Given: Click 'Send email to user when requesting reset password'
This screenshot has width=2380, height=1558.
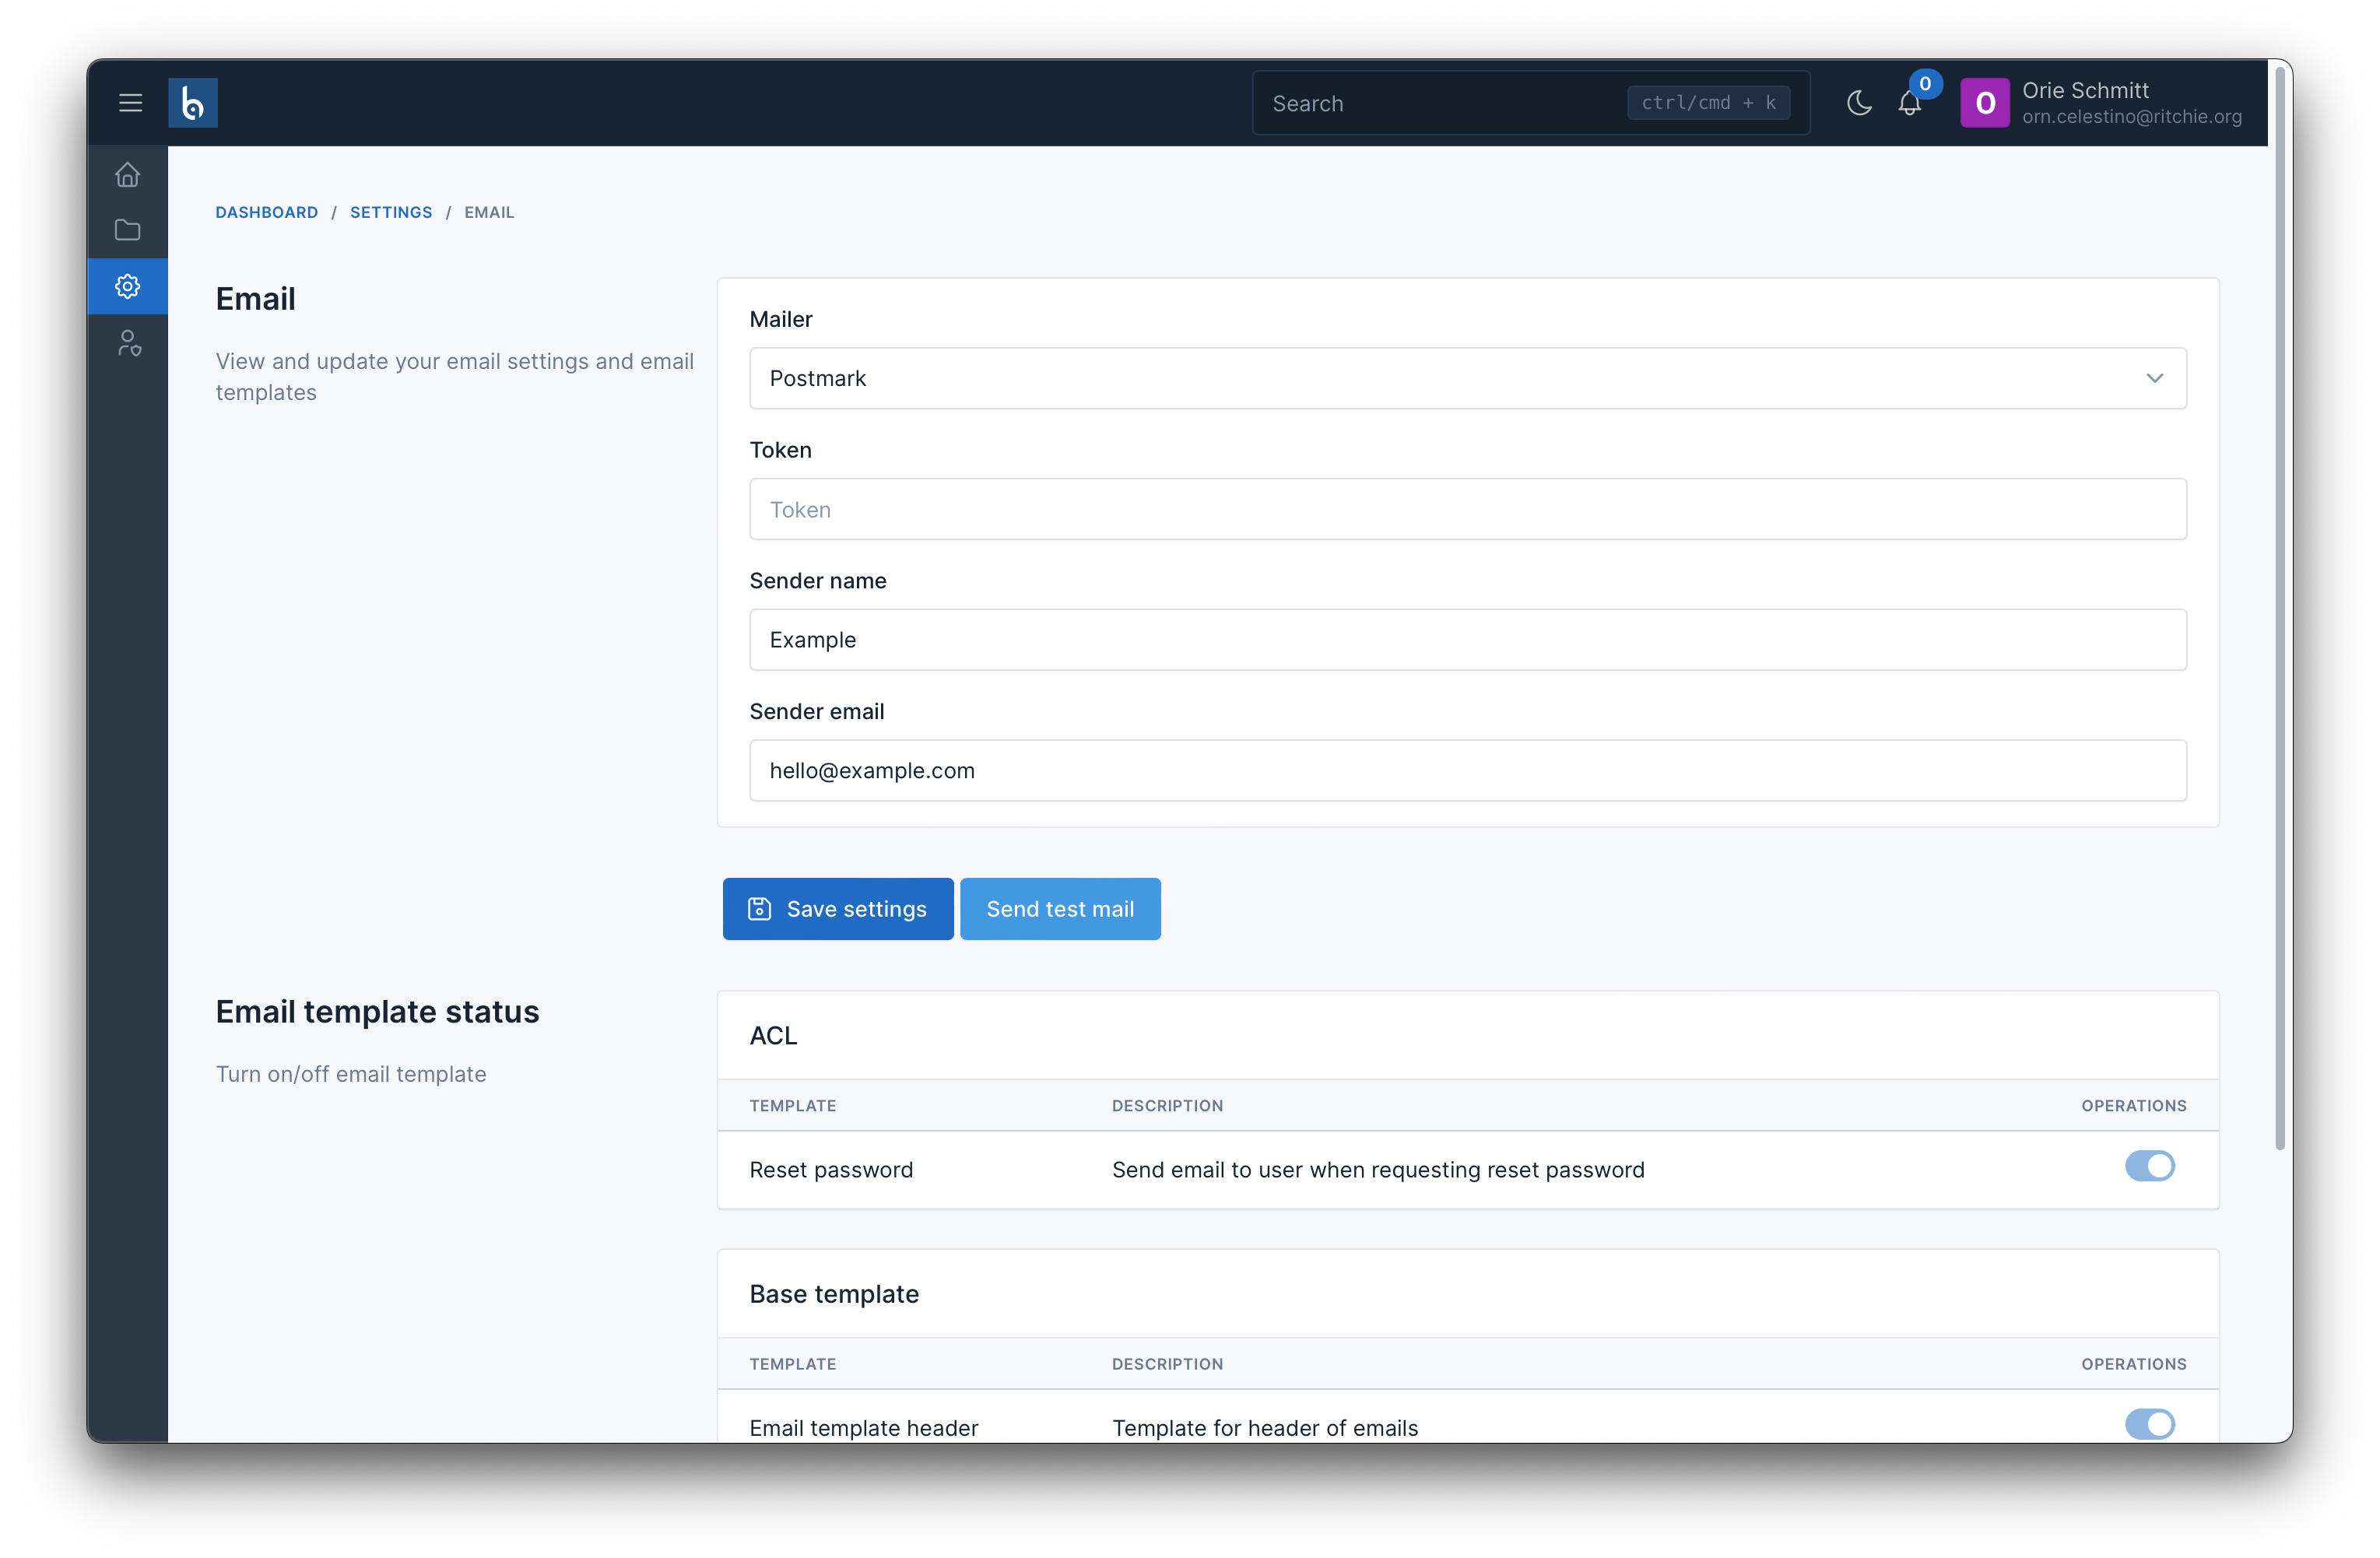Looking at the screenshot, I should point(1378,1170).
